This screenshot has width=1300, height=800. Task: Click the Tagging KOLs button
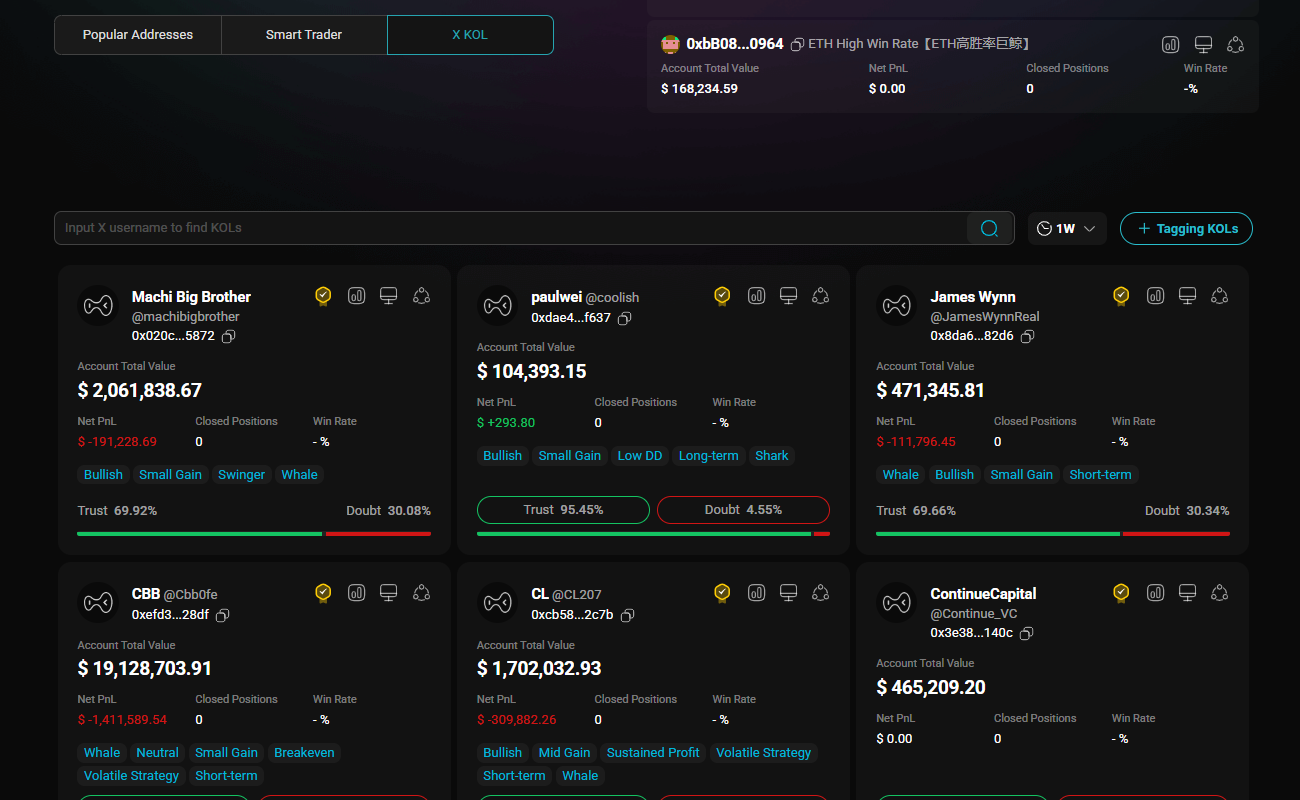pos(1186,228)
